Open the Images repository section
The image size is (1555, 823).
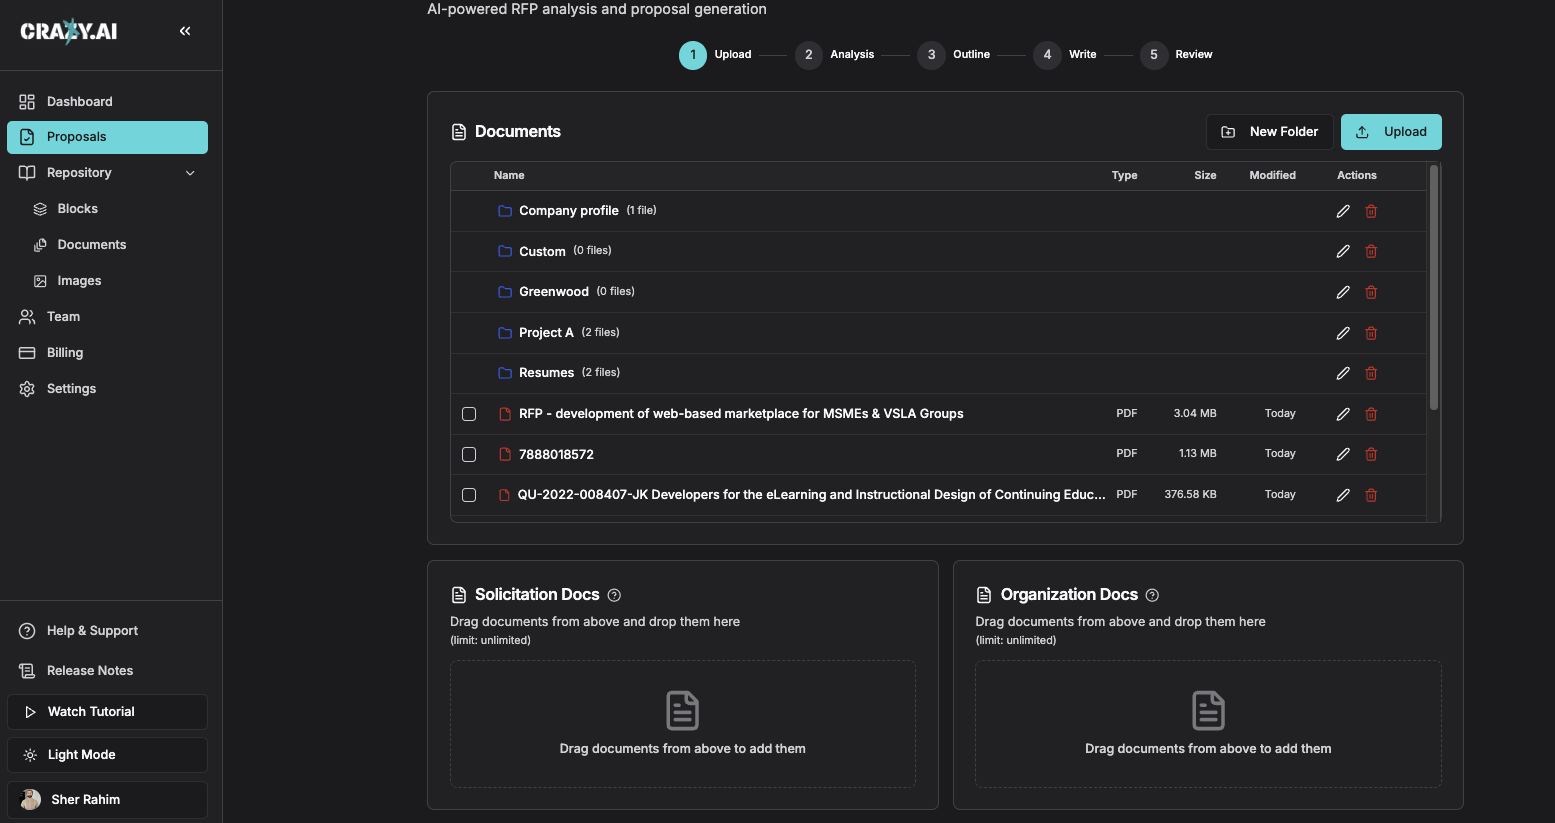[x=80, y=280]
